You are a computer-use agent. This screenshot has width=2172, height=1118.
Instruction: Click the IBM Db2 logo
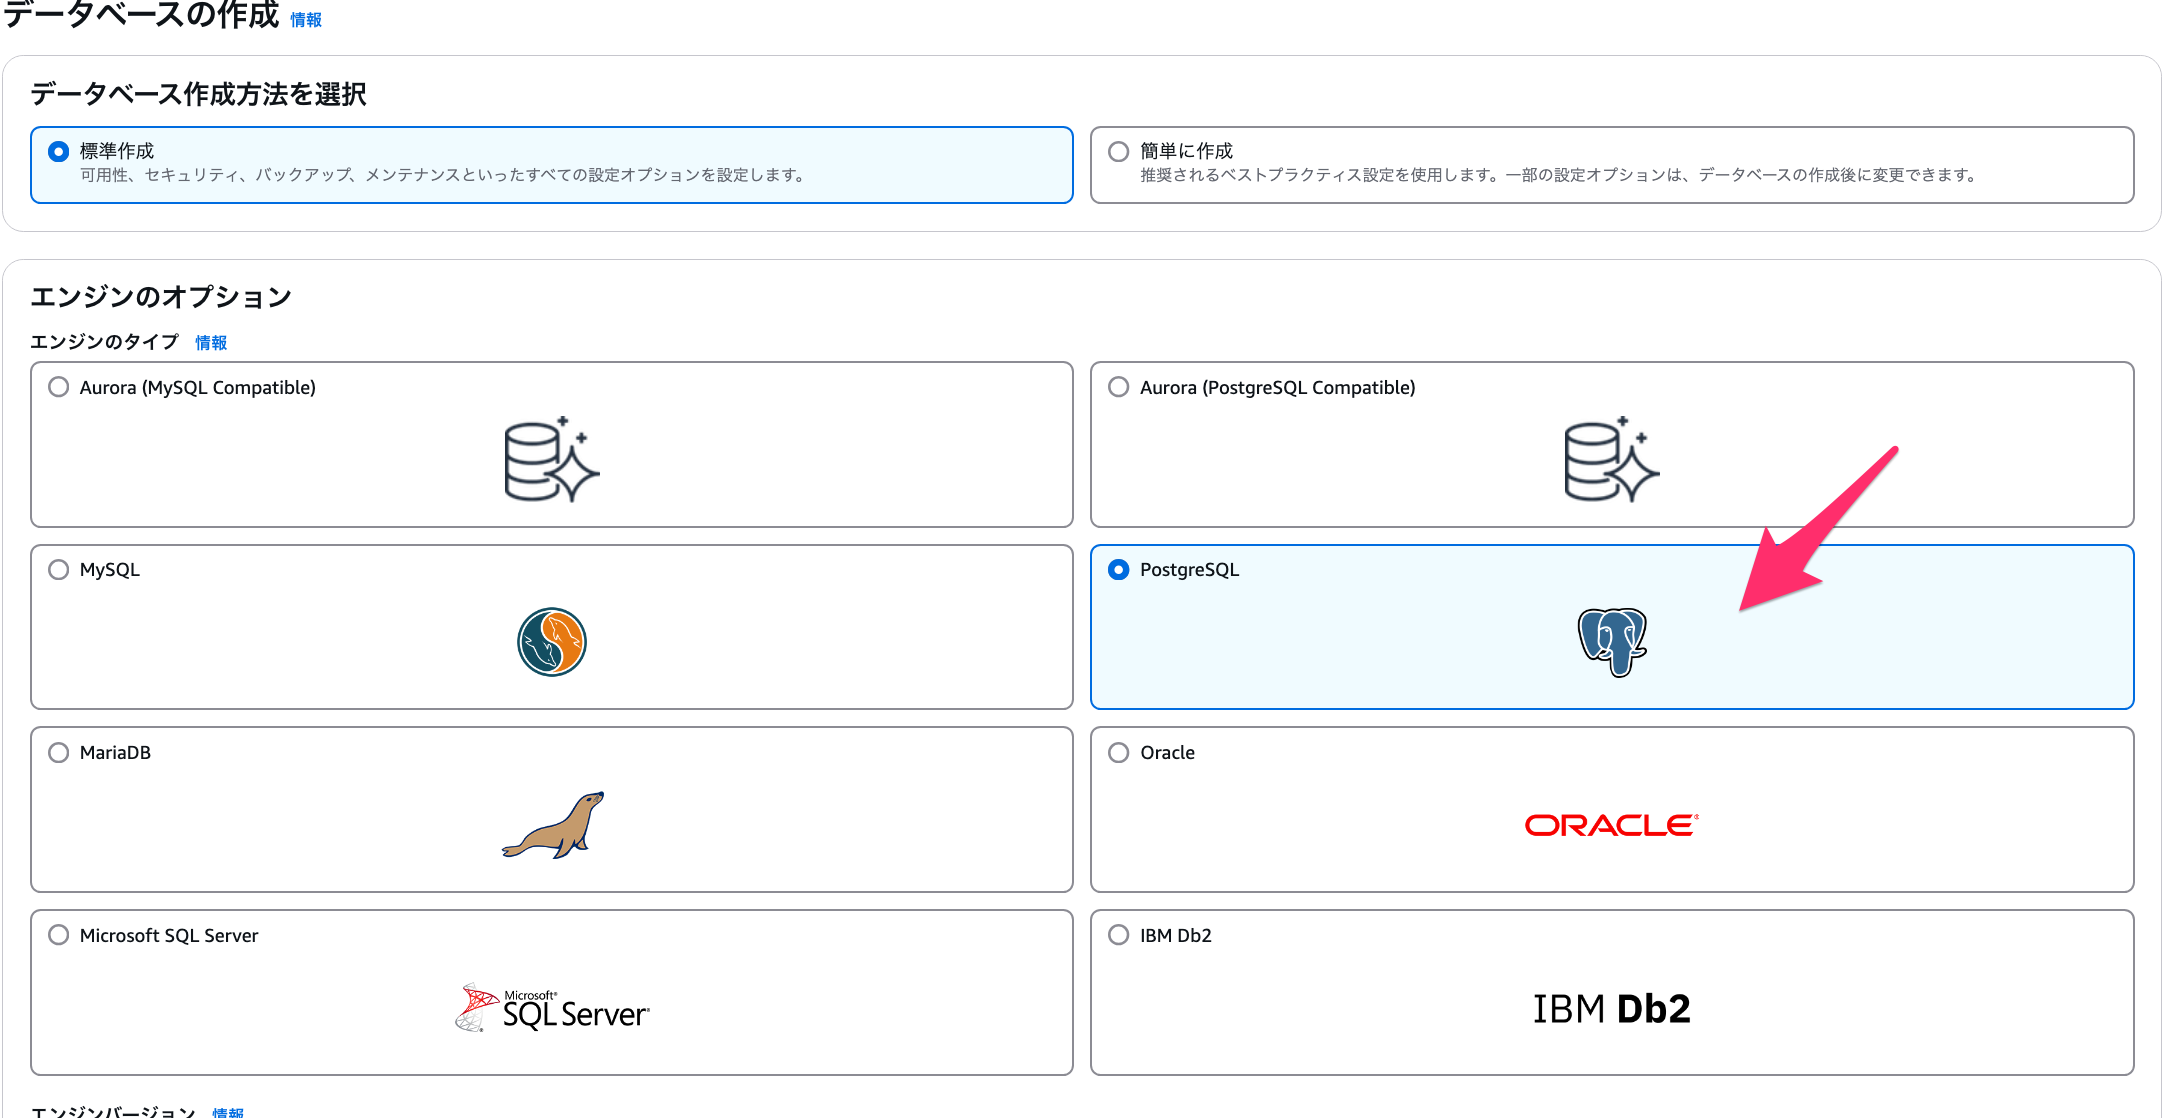coord(1611,1008)
